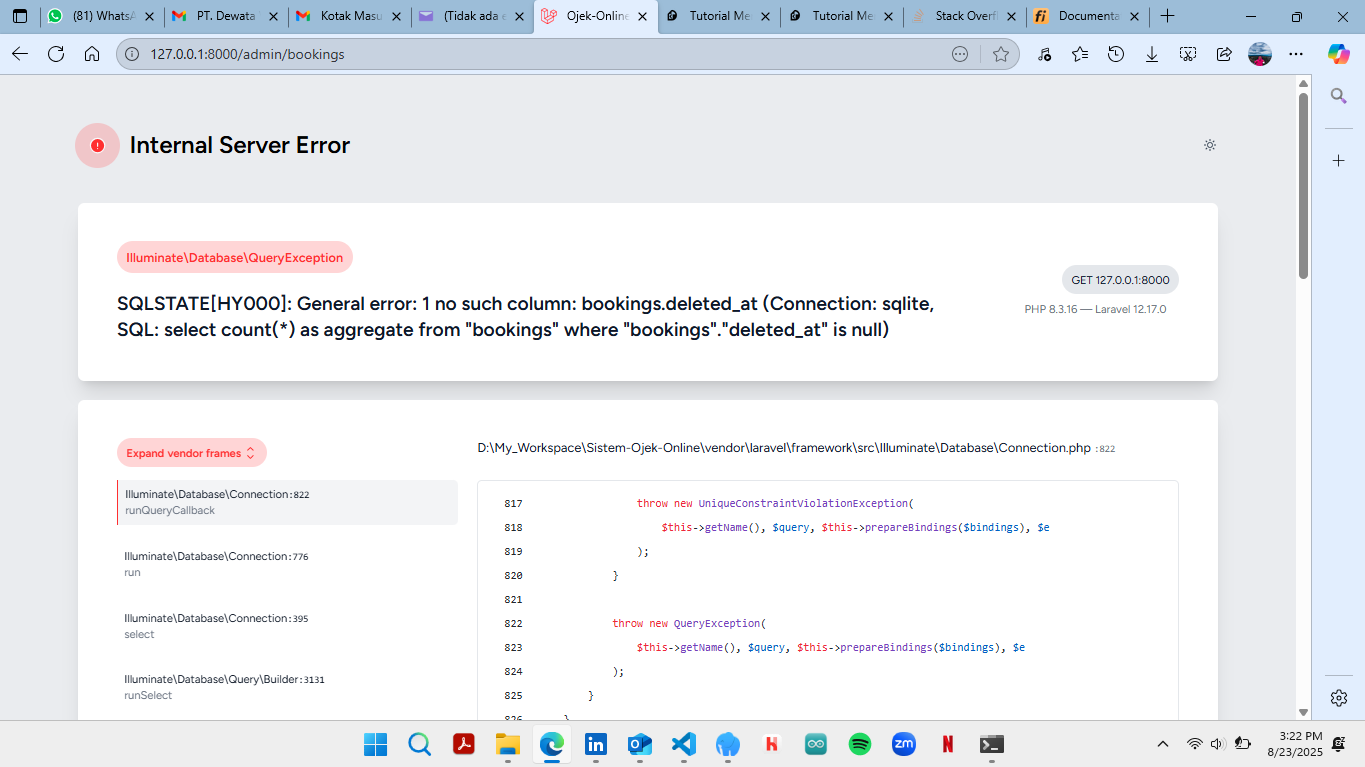The height and width of the screenshot is (767, 1365).
Task: Switch to the Stack Overflow tab
Action: point(964,16)
